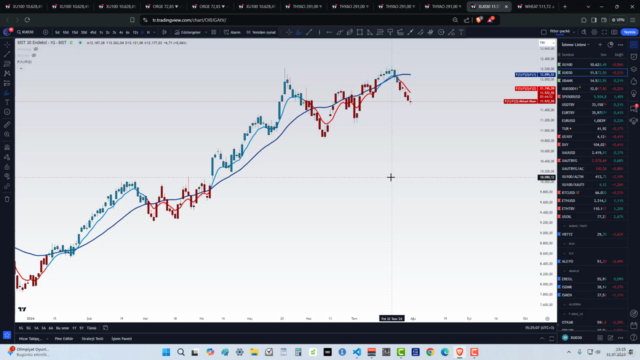640x360 pixels.
Task: Open the Pine Editör tab
Action: [64, 339]
